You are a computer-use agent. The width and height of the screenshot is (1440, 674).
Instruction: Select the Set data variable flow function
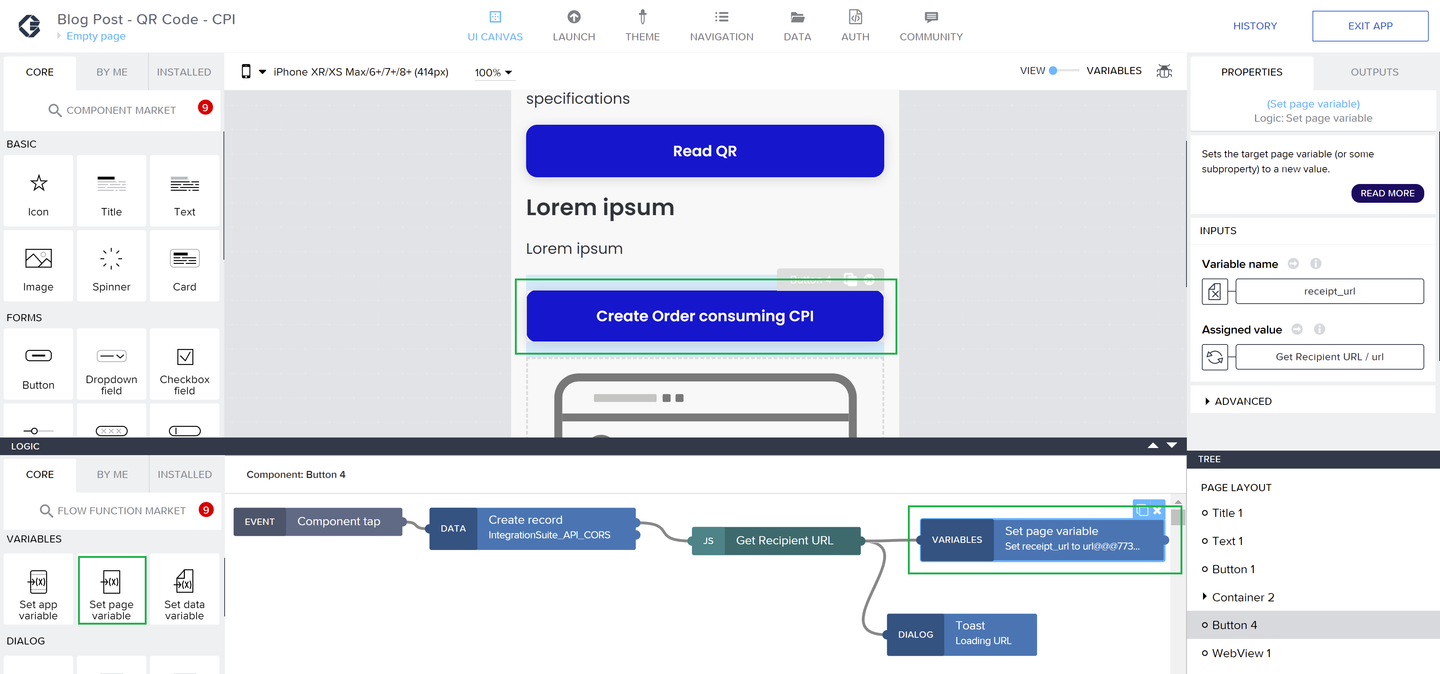click(185, 590)
